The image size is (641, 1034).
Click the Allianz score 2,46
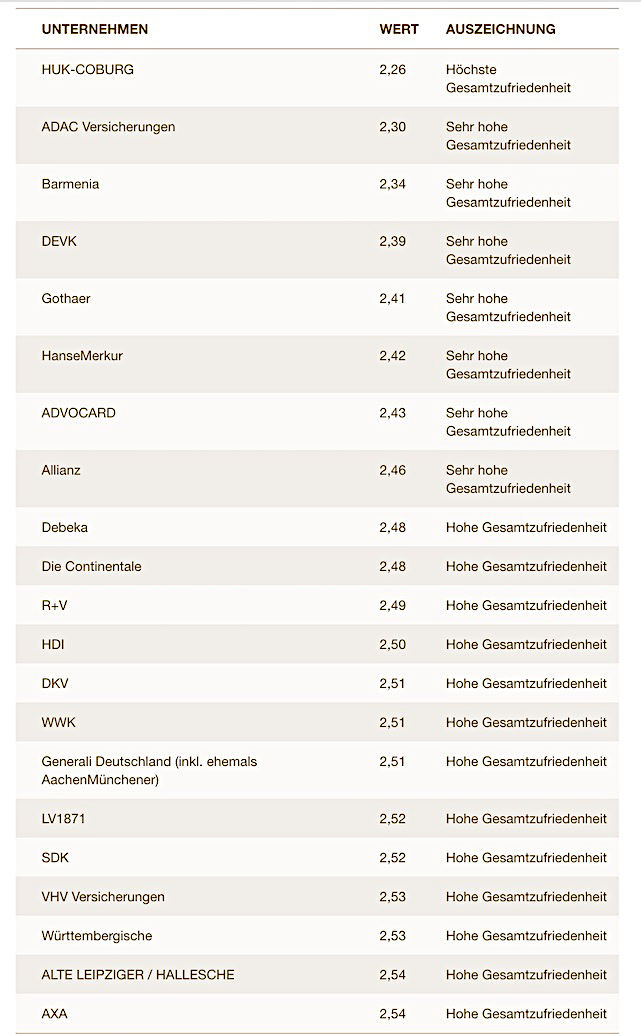(393, 469)
